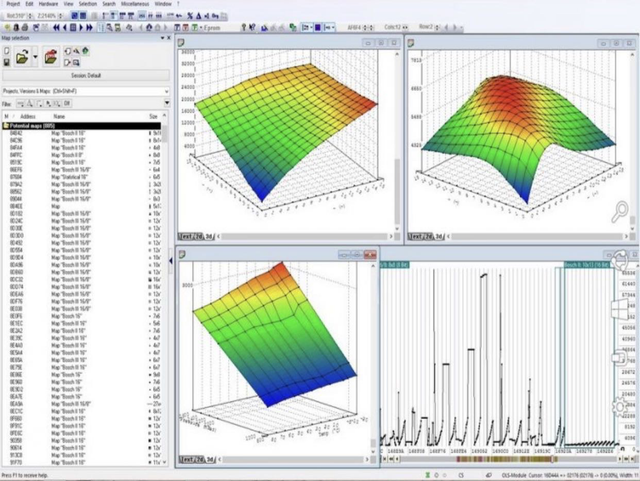The image size is (640, 481).
Task: Click the save disk icon in Map selection
Action: [7, 63]
